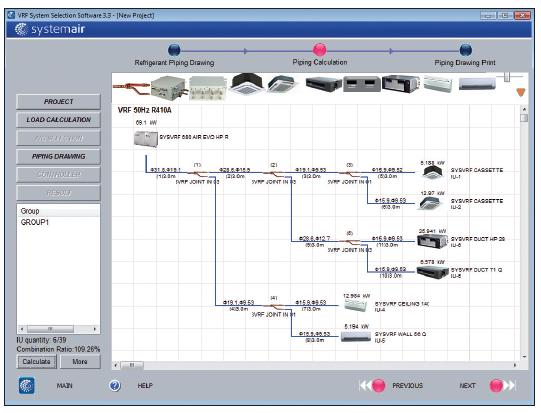Click drawing scroll-down arrow
Viewport: 541px width, 413px height.
click(x=524, y=357)
